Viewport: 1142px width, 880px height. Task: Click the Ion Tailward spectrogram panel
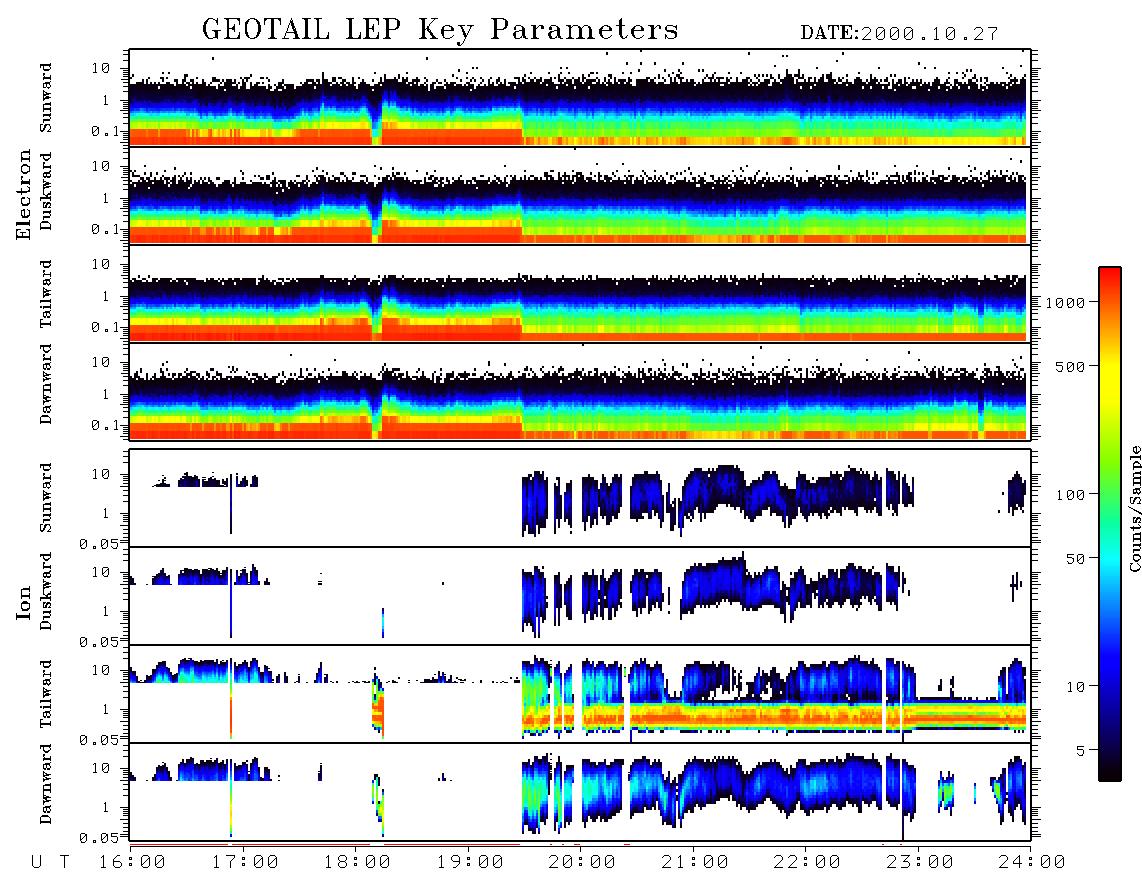580,694
